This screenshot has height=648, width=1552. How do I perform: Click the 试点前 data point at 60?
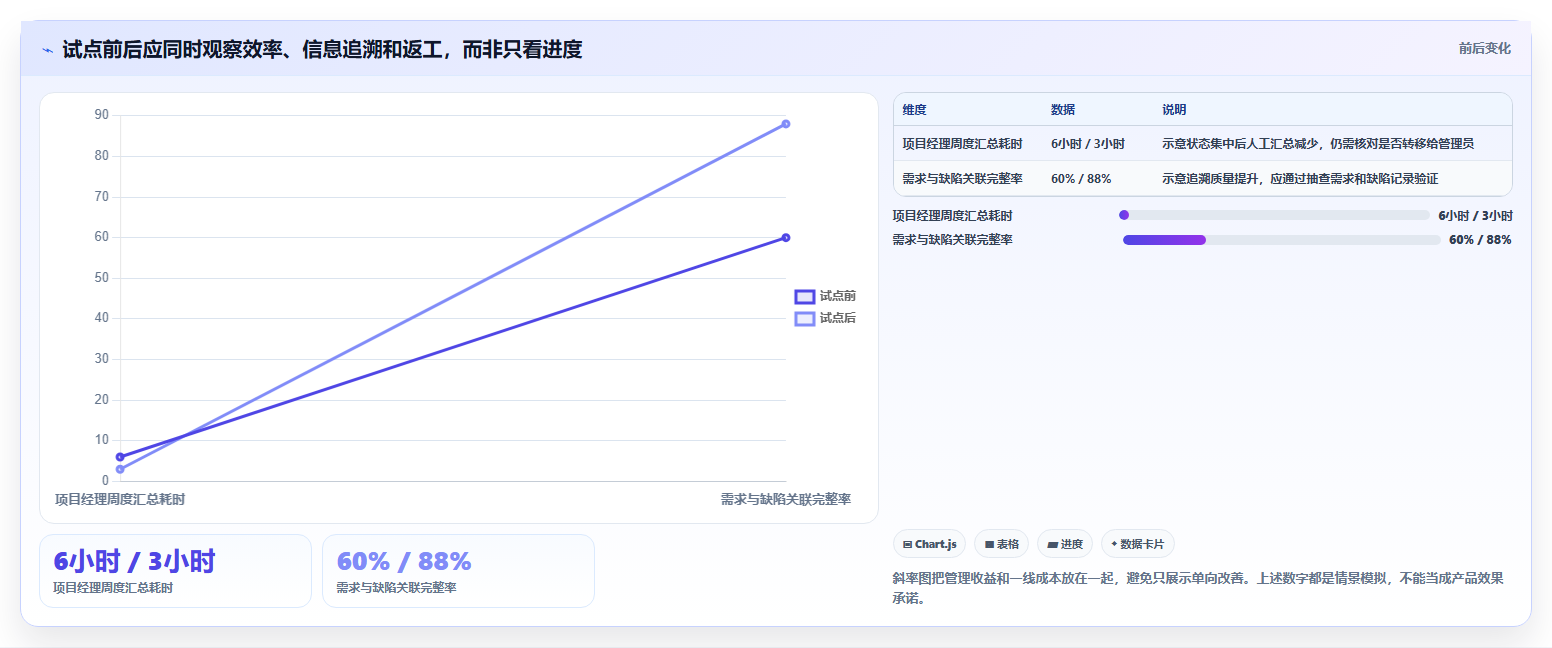tap(786, 237)
